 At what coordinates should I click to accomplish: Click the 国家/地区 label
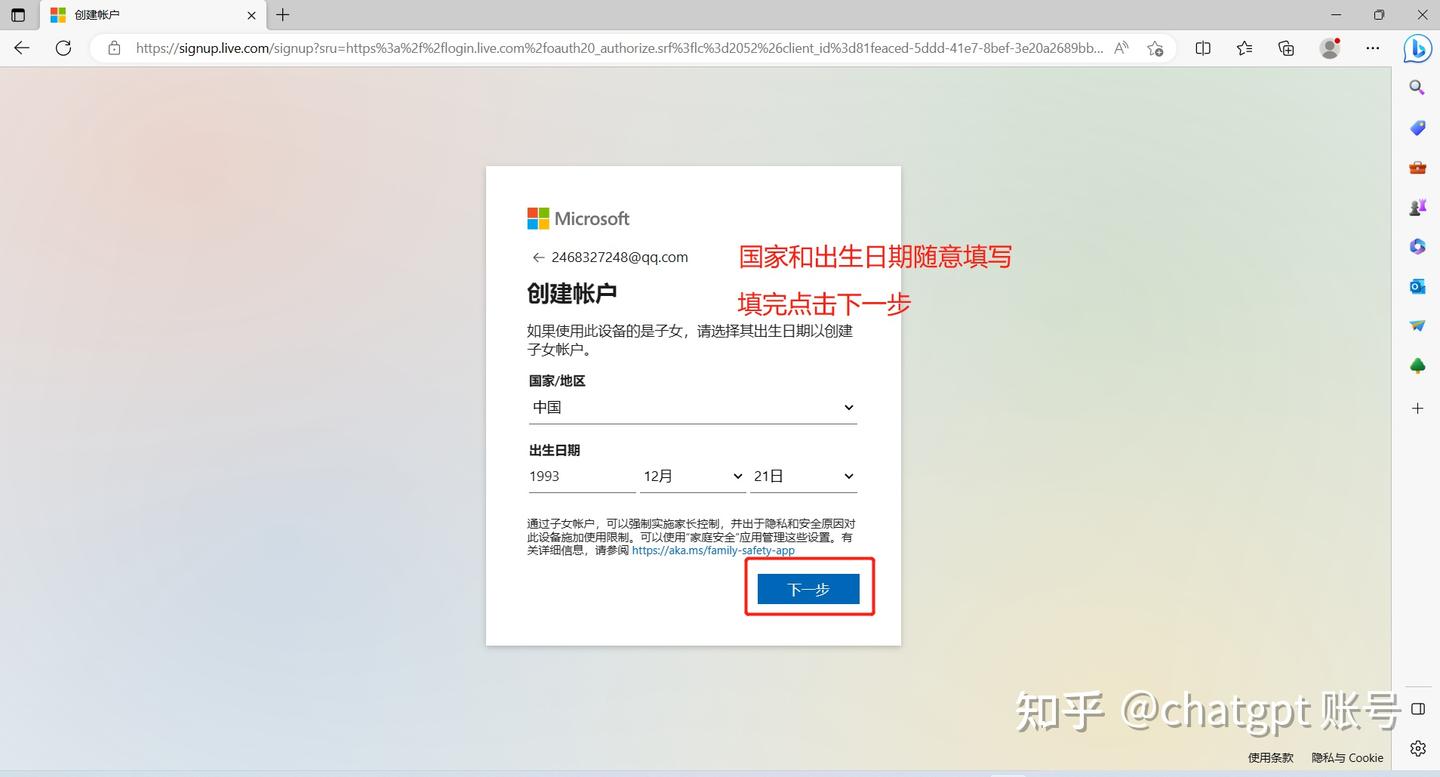point(557,381)
